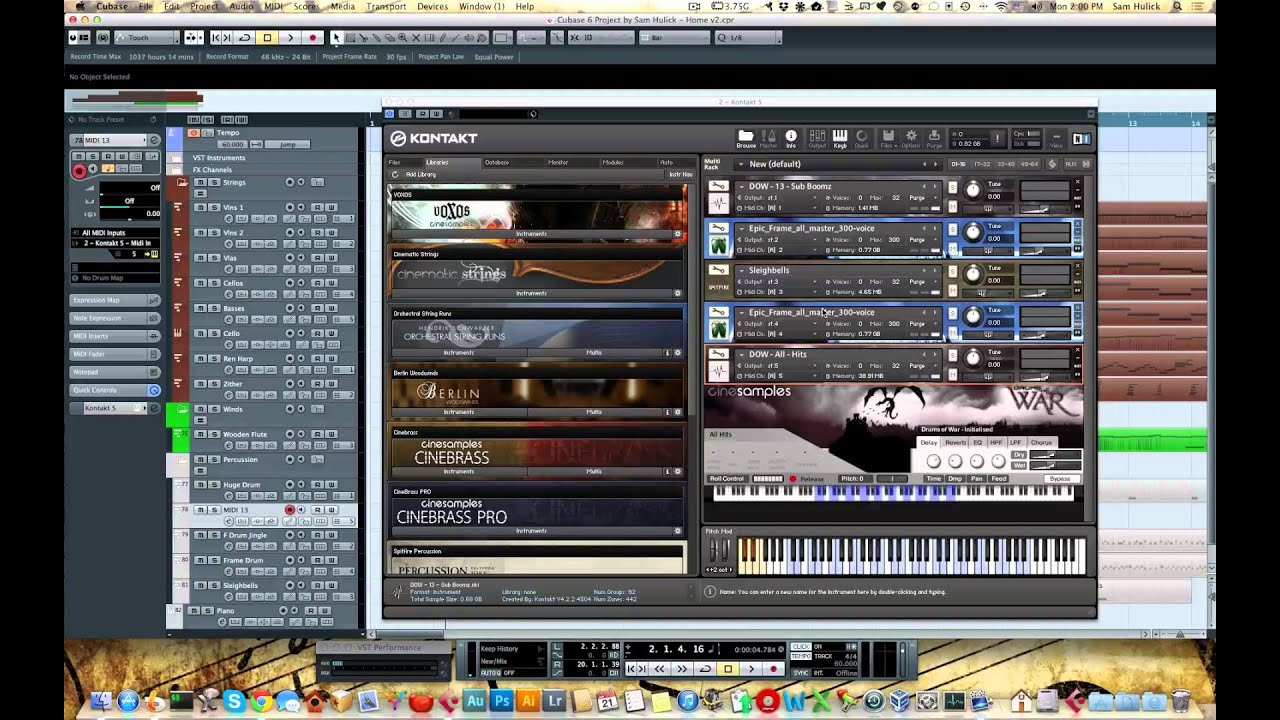Click the Record button in Cubase toolbar
1280x720 pixels.
click(x=313, y=38)
